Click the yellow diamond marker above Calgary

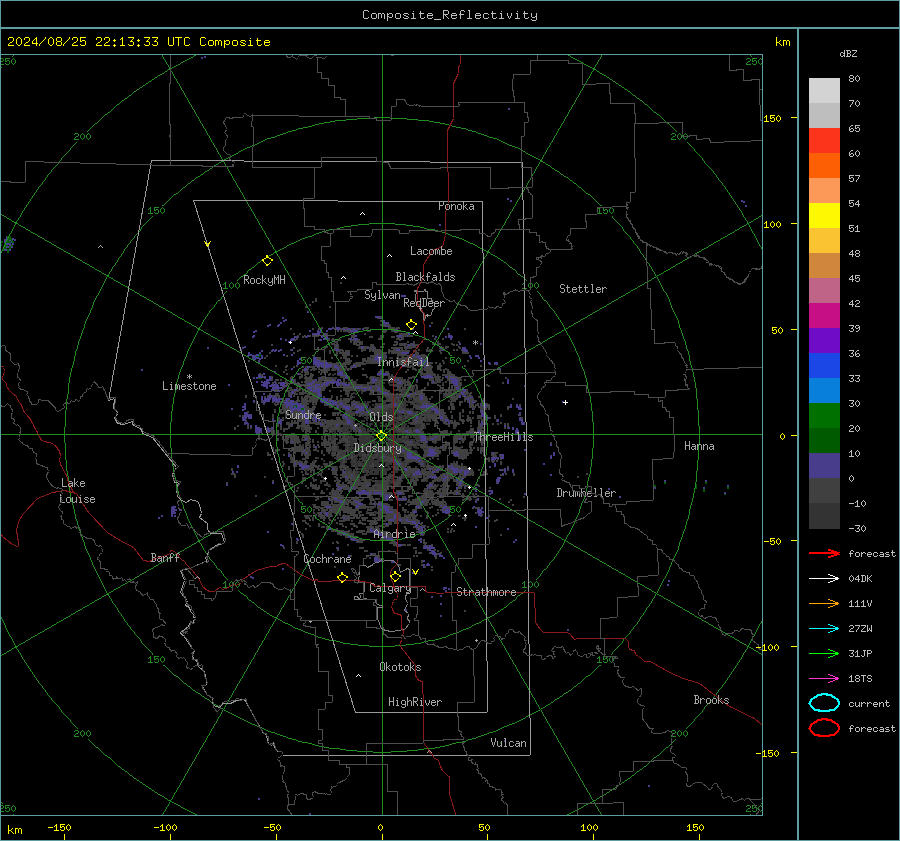[395, 576]
